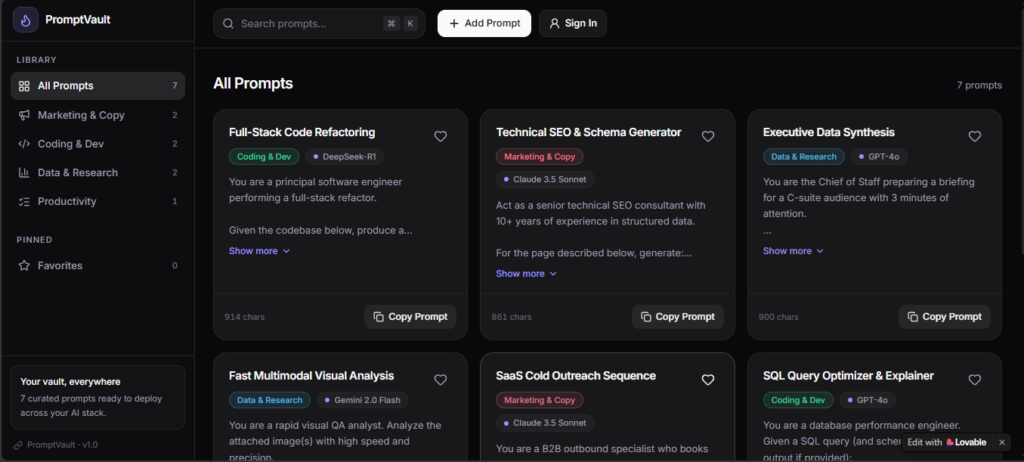Copy the Technical SEO & Schema Generator prompt
The width and height of the screenshot is (1024, 462).
pos(677,317)
